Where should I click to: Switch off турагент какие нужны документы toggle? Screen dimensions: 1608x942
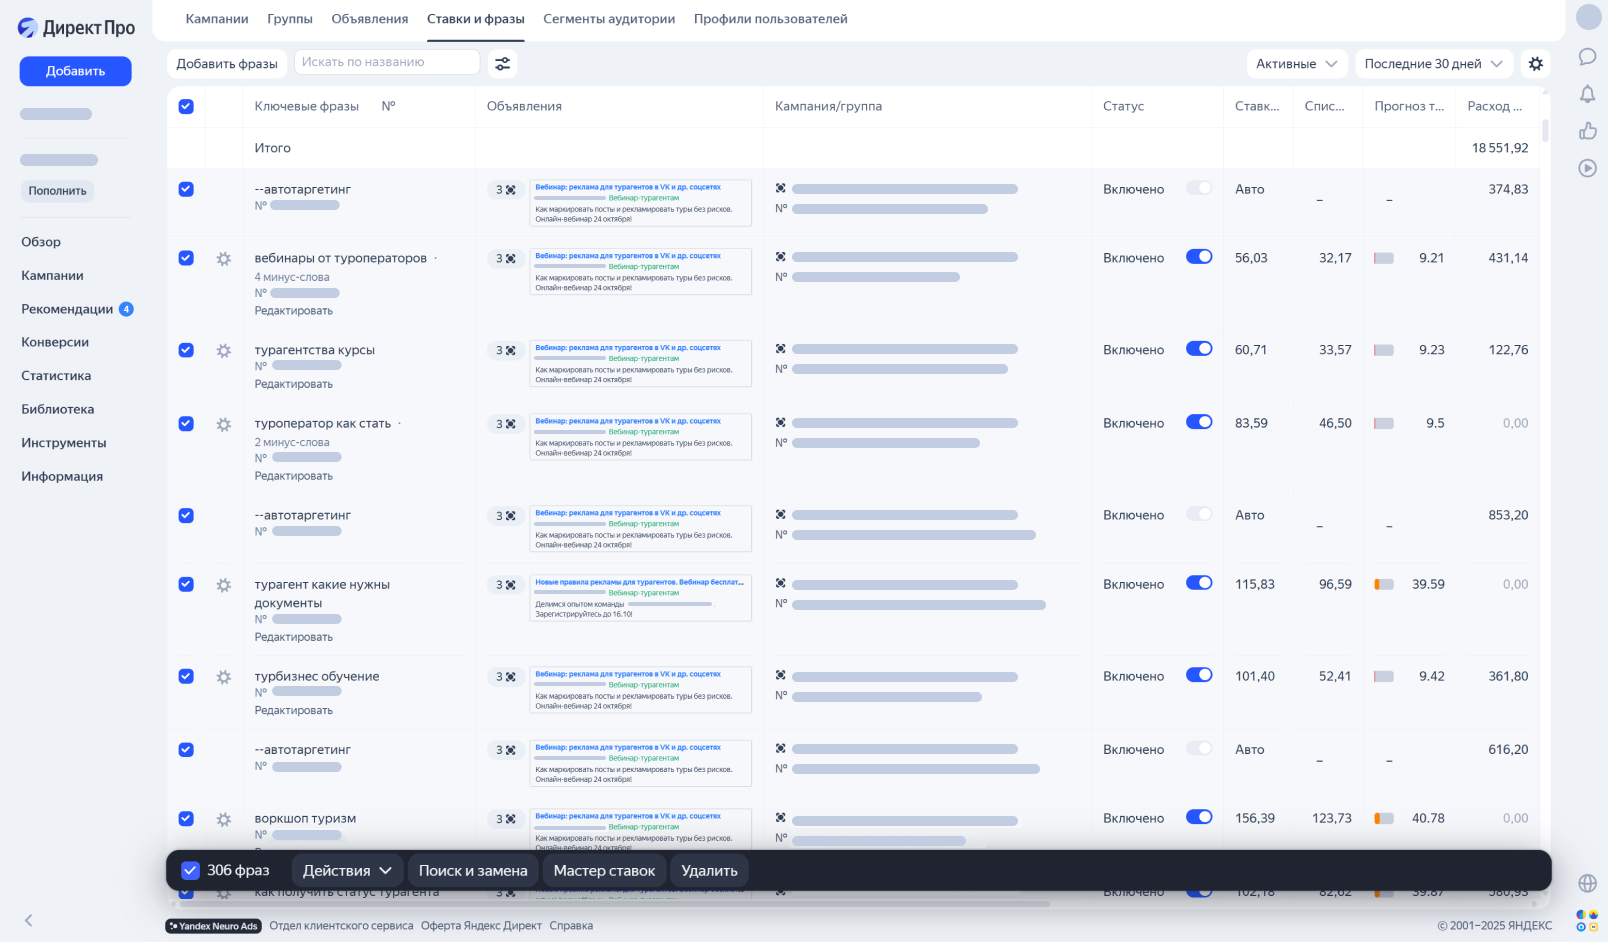tap(1199, 583)
